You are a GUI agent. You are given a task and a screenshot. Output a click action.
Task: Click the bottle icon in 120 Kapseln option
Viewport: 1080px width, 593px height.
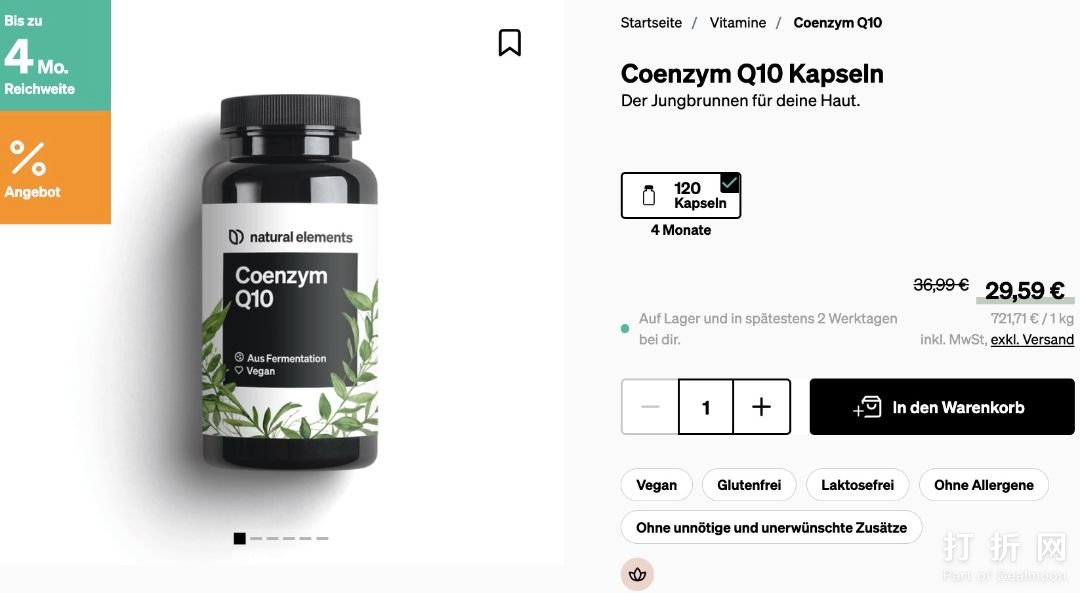649,196
